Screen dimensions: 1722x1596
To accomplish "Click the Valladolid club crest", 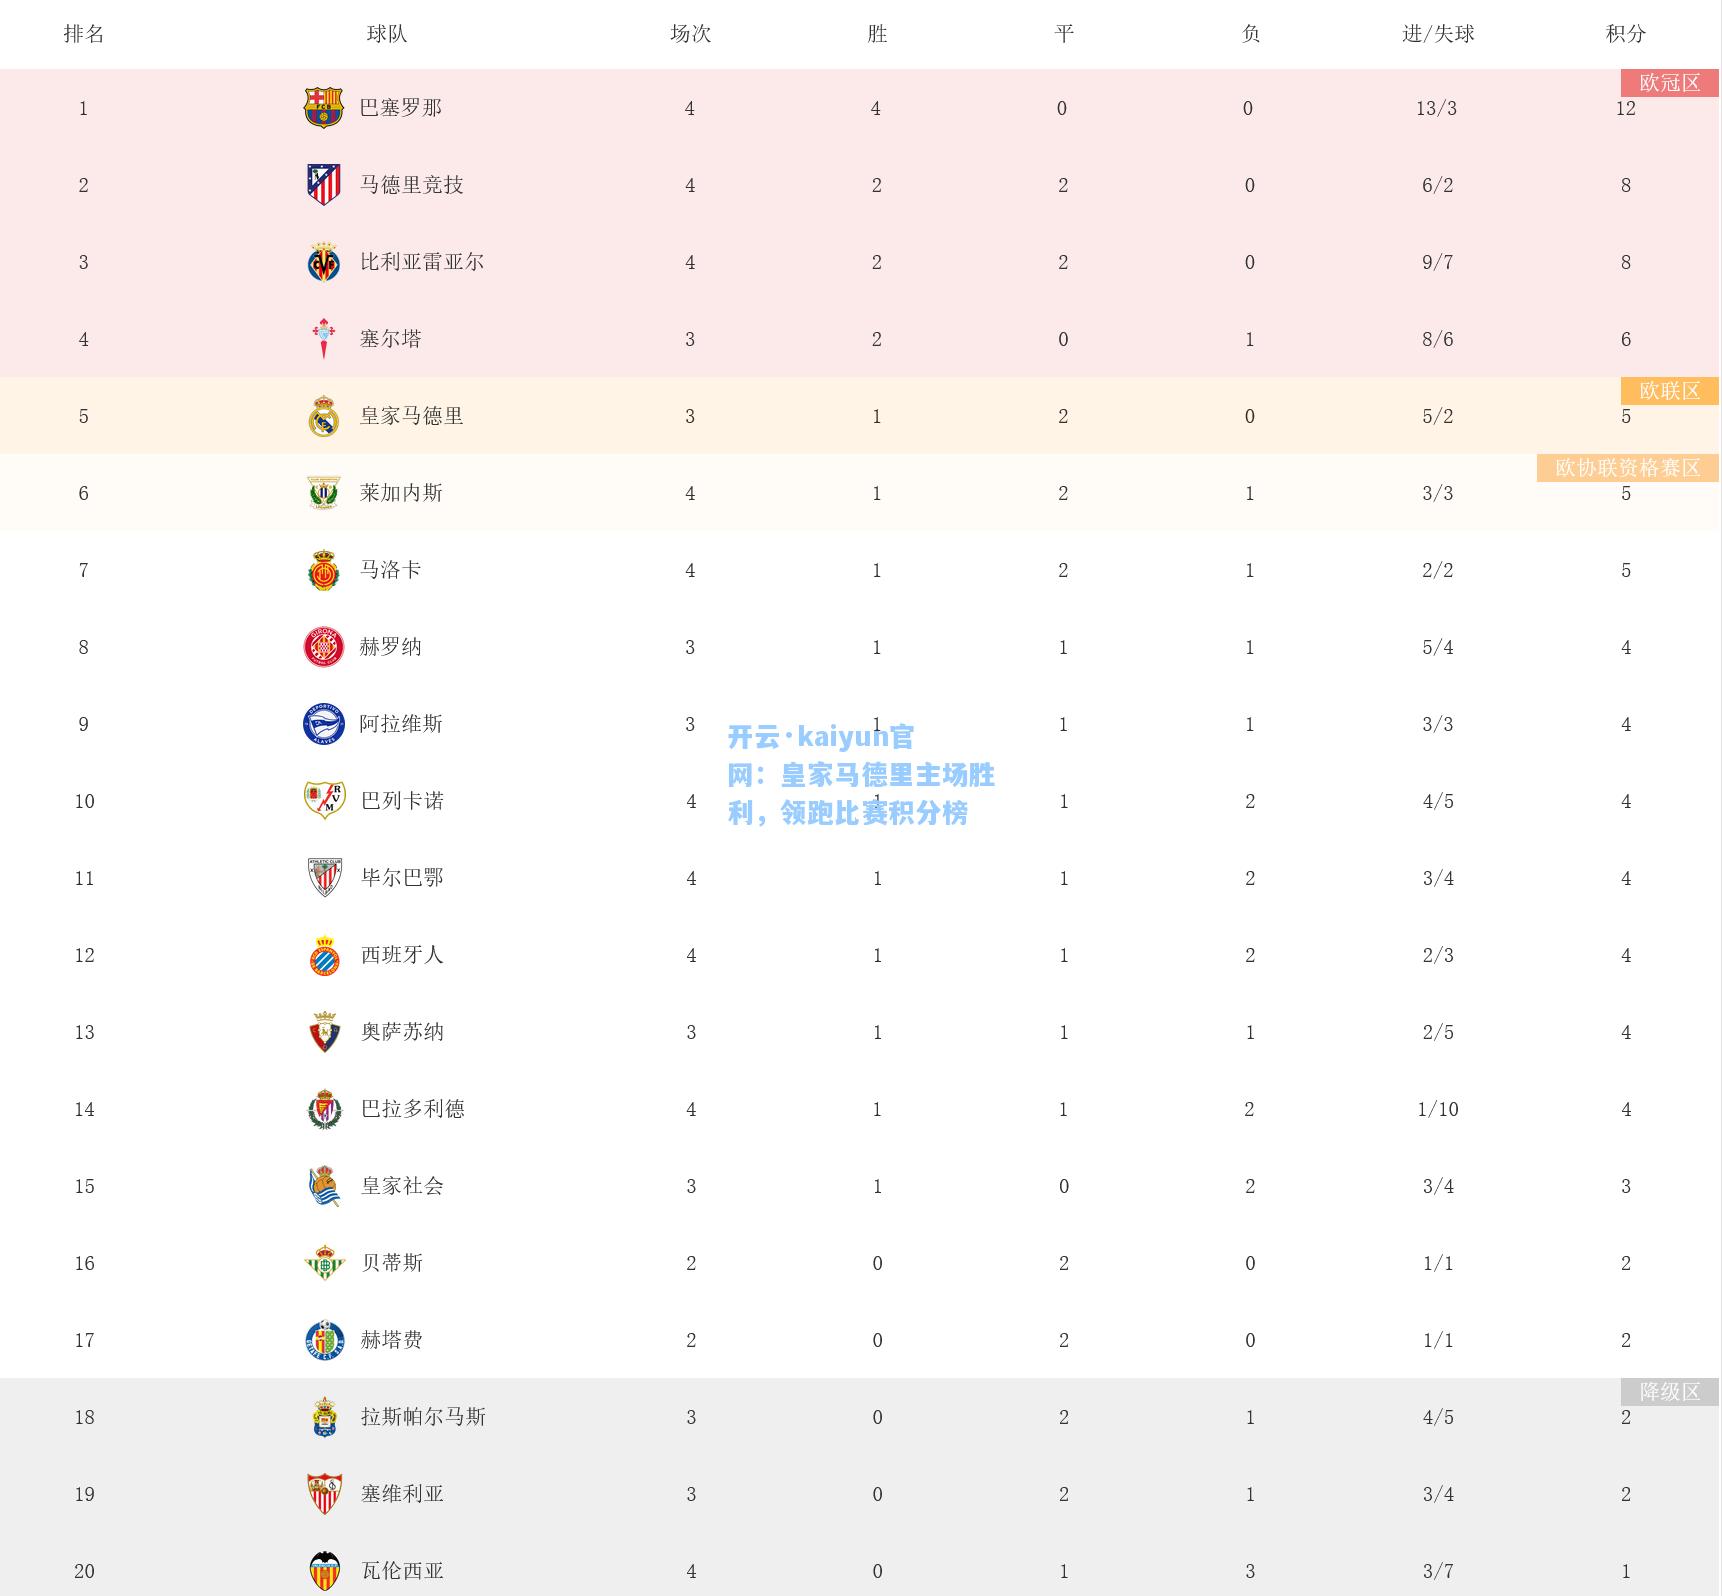I will click(324, 1109).
